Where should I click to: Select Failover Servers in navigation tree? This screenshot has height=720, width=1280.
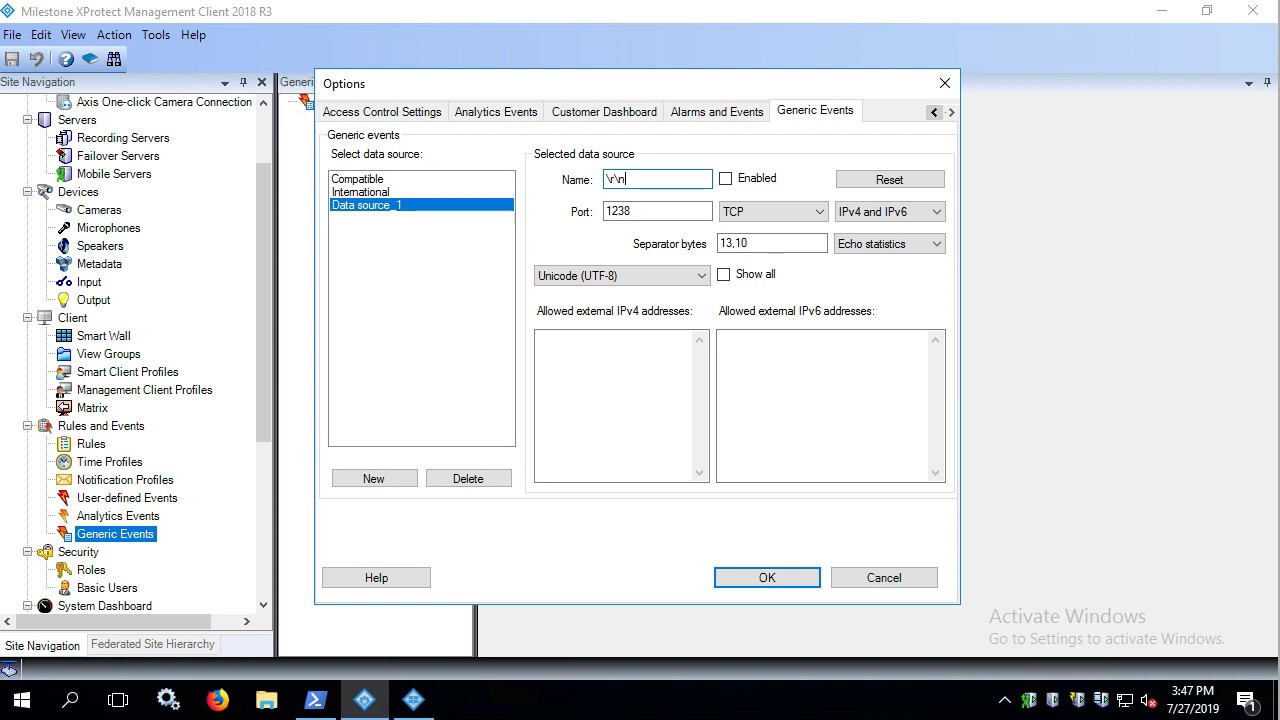tap(118, 156)
